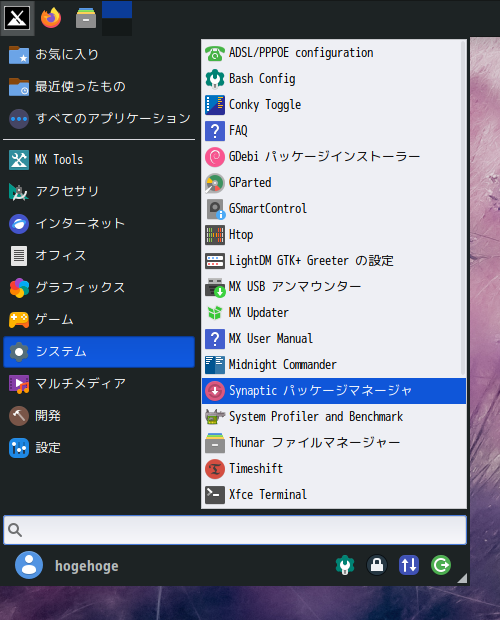Click the menu resize grip corner
The width and height of the screenshot is (500, 620).
[x=462, y=578]
